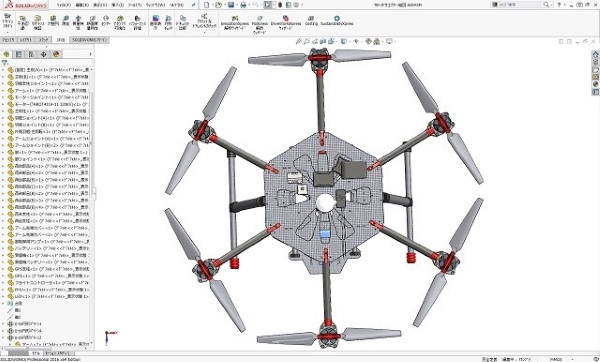Open the DisplayManager tab with the colored sphere
This screenshot has height=362, width=600.
(56, 54)
